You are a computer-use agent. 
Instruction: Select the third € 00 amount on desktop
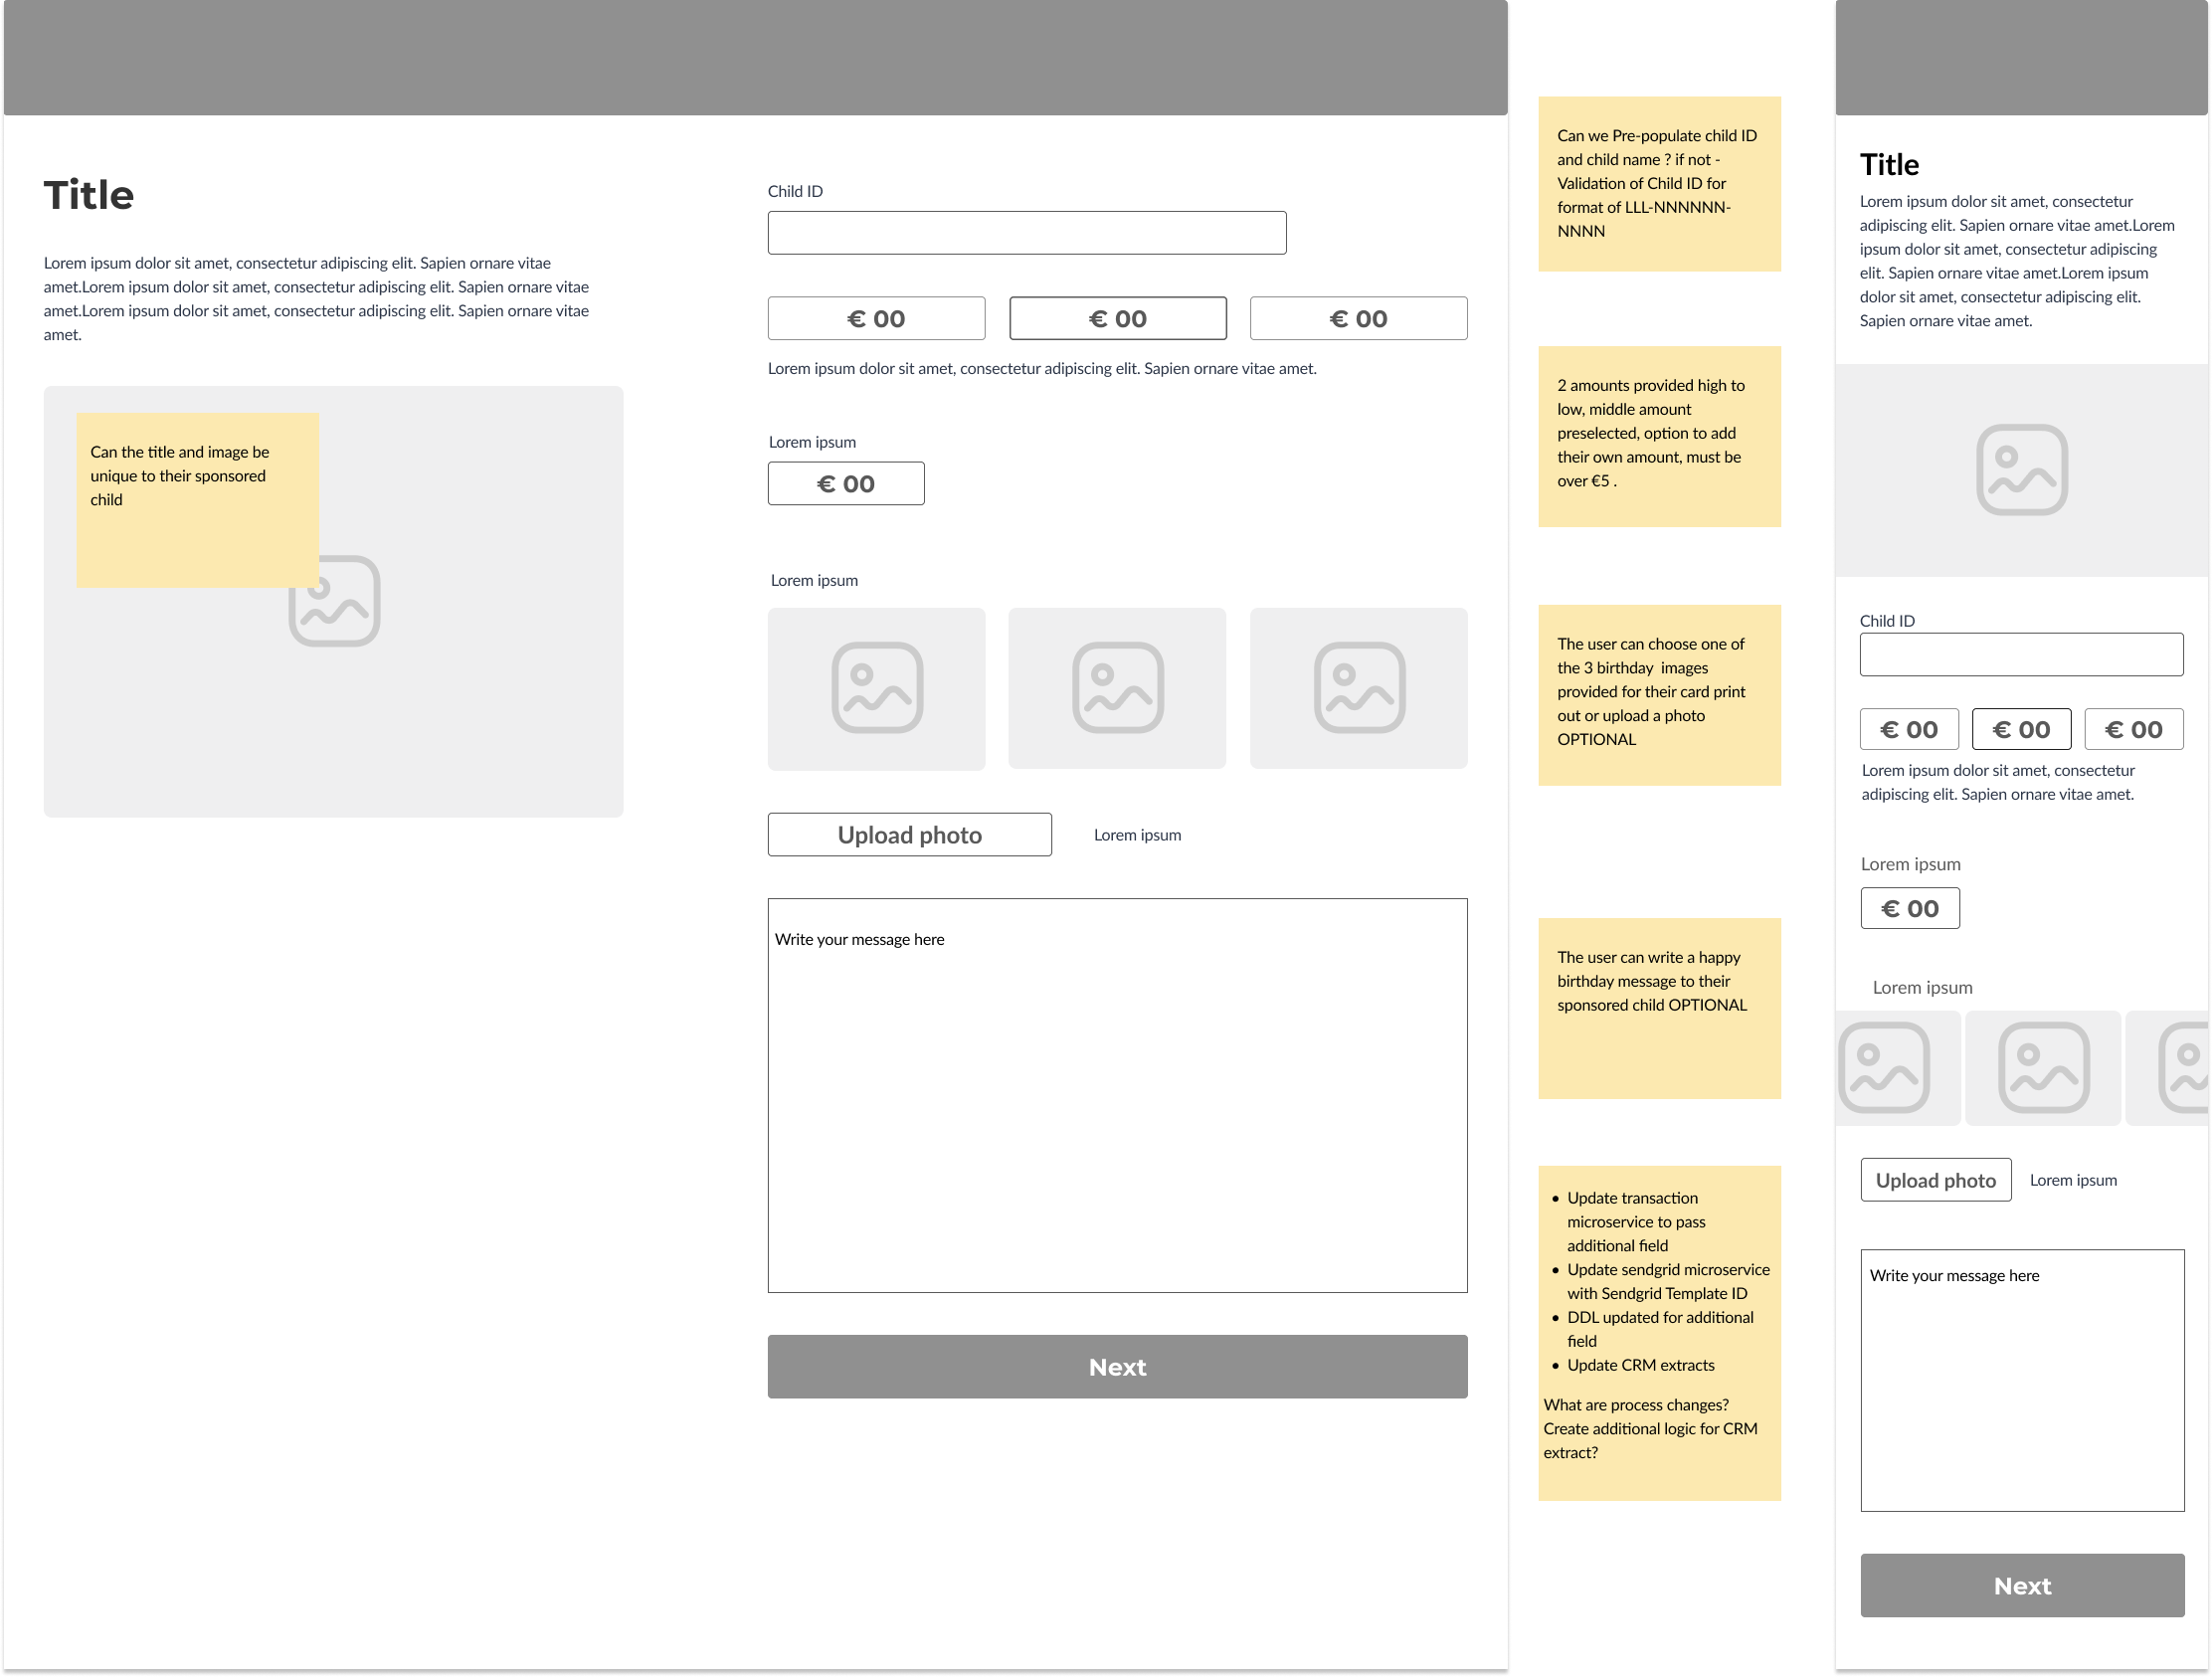coord(1358,318)
